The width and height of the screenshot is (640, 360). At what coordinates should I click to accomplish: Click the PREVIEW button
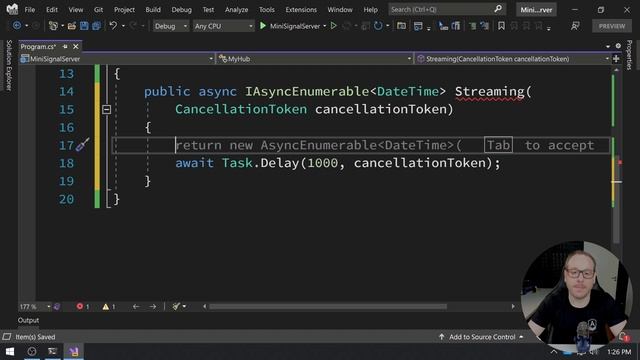(x=611, y=26)
